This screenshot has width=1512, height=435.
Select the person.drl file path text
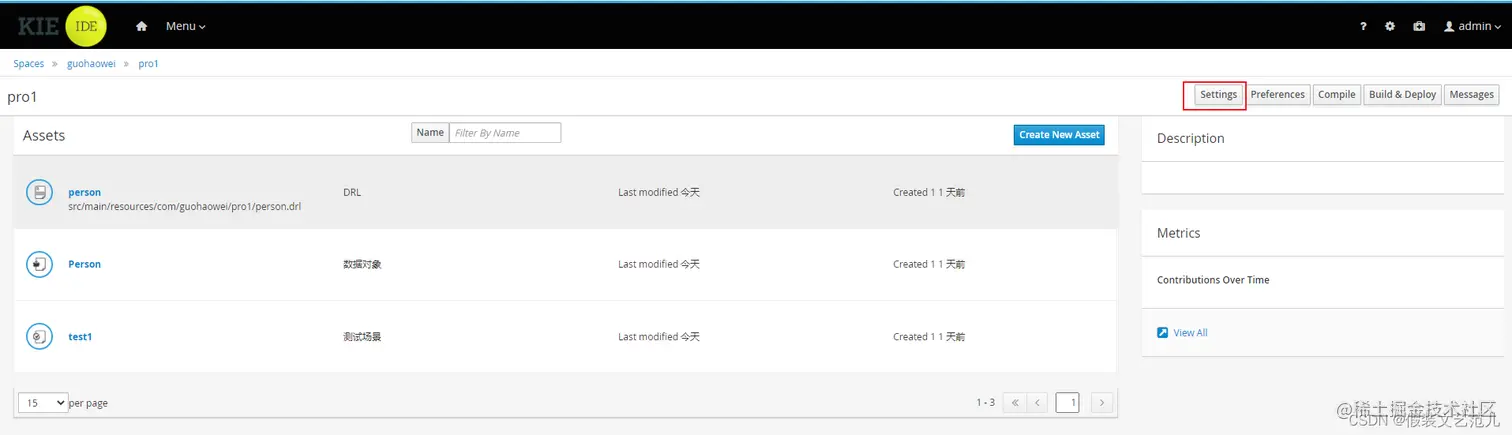[184, 207]
